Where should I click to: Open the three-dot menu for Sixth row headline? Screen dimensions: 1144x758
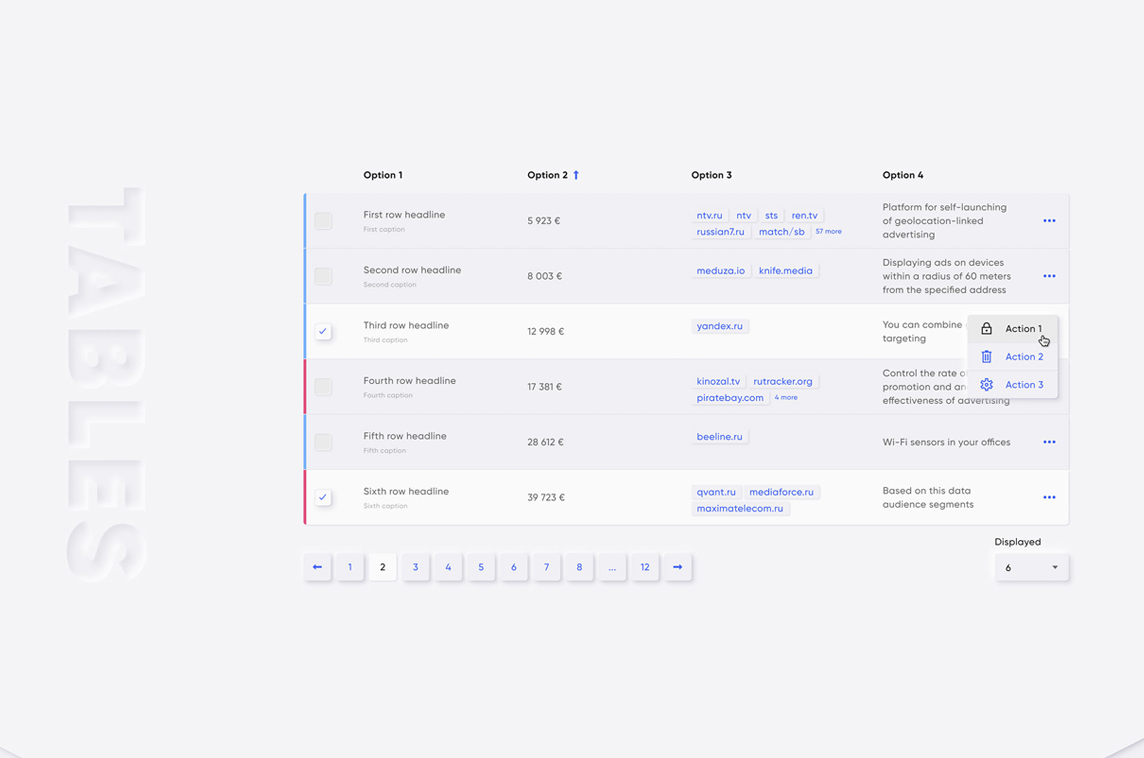tap(1049, 498)
